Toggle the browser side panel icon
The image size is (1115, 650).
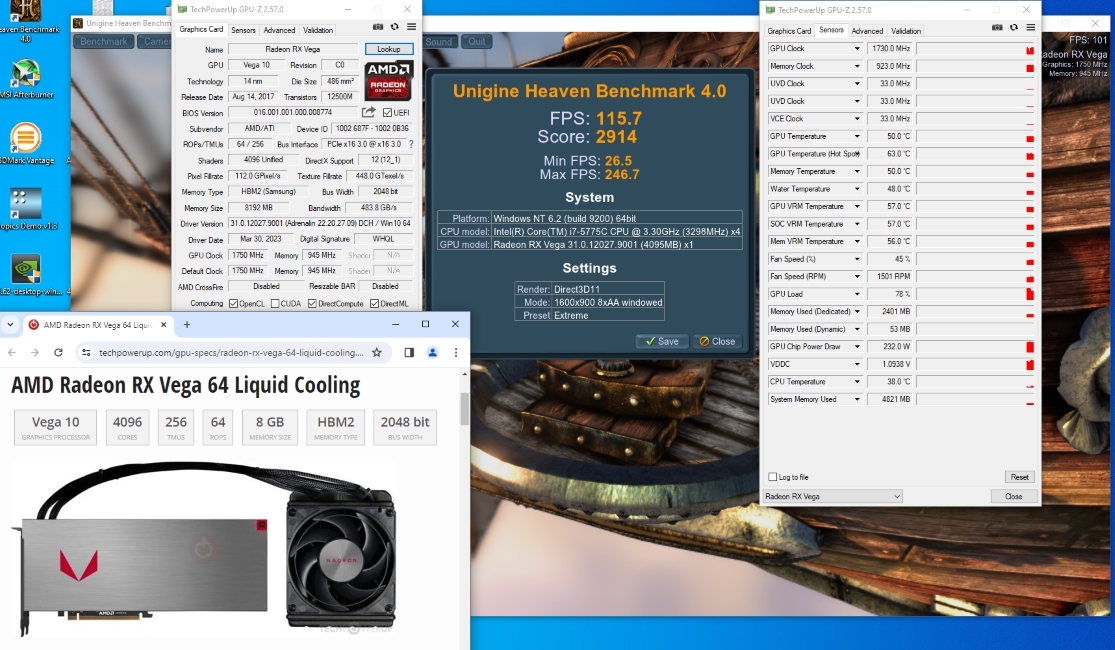409,353
